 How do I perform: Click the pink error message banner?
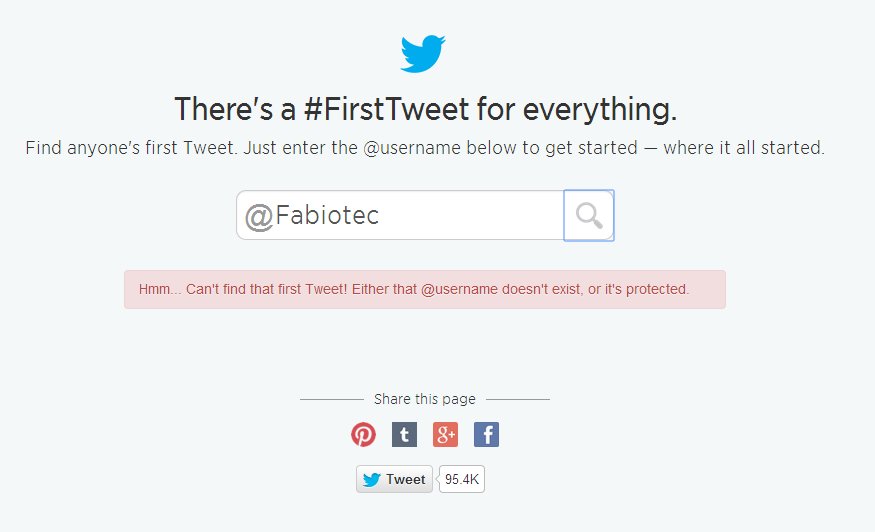(424, 289)
